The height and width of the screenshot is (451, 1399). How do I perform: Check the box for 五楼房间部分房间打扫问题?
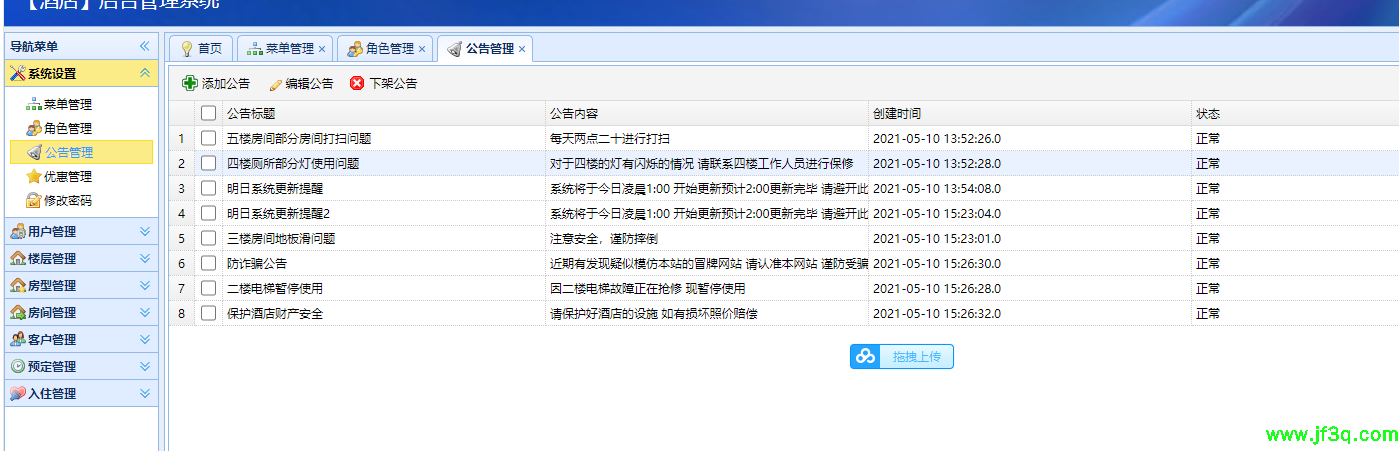[208, 138]
